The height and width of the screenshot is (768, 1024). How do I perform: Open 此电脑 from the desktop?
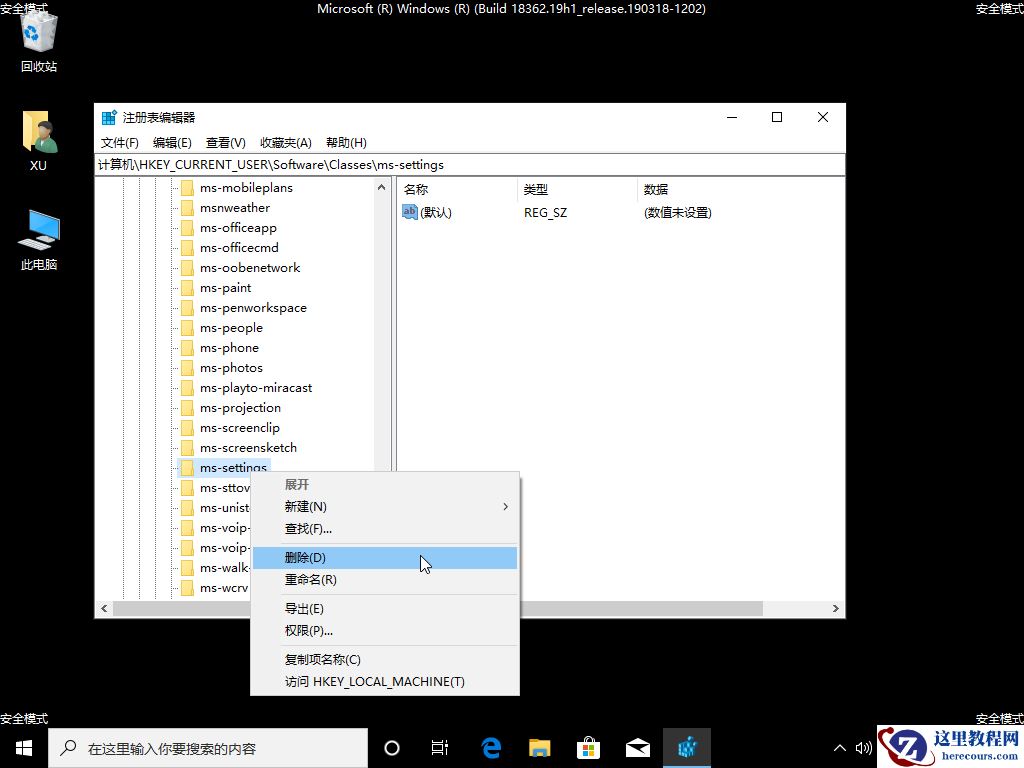coord(37,235)
